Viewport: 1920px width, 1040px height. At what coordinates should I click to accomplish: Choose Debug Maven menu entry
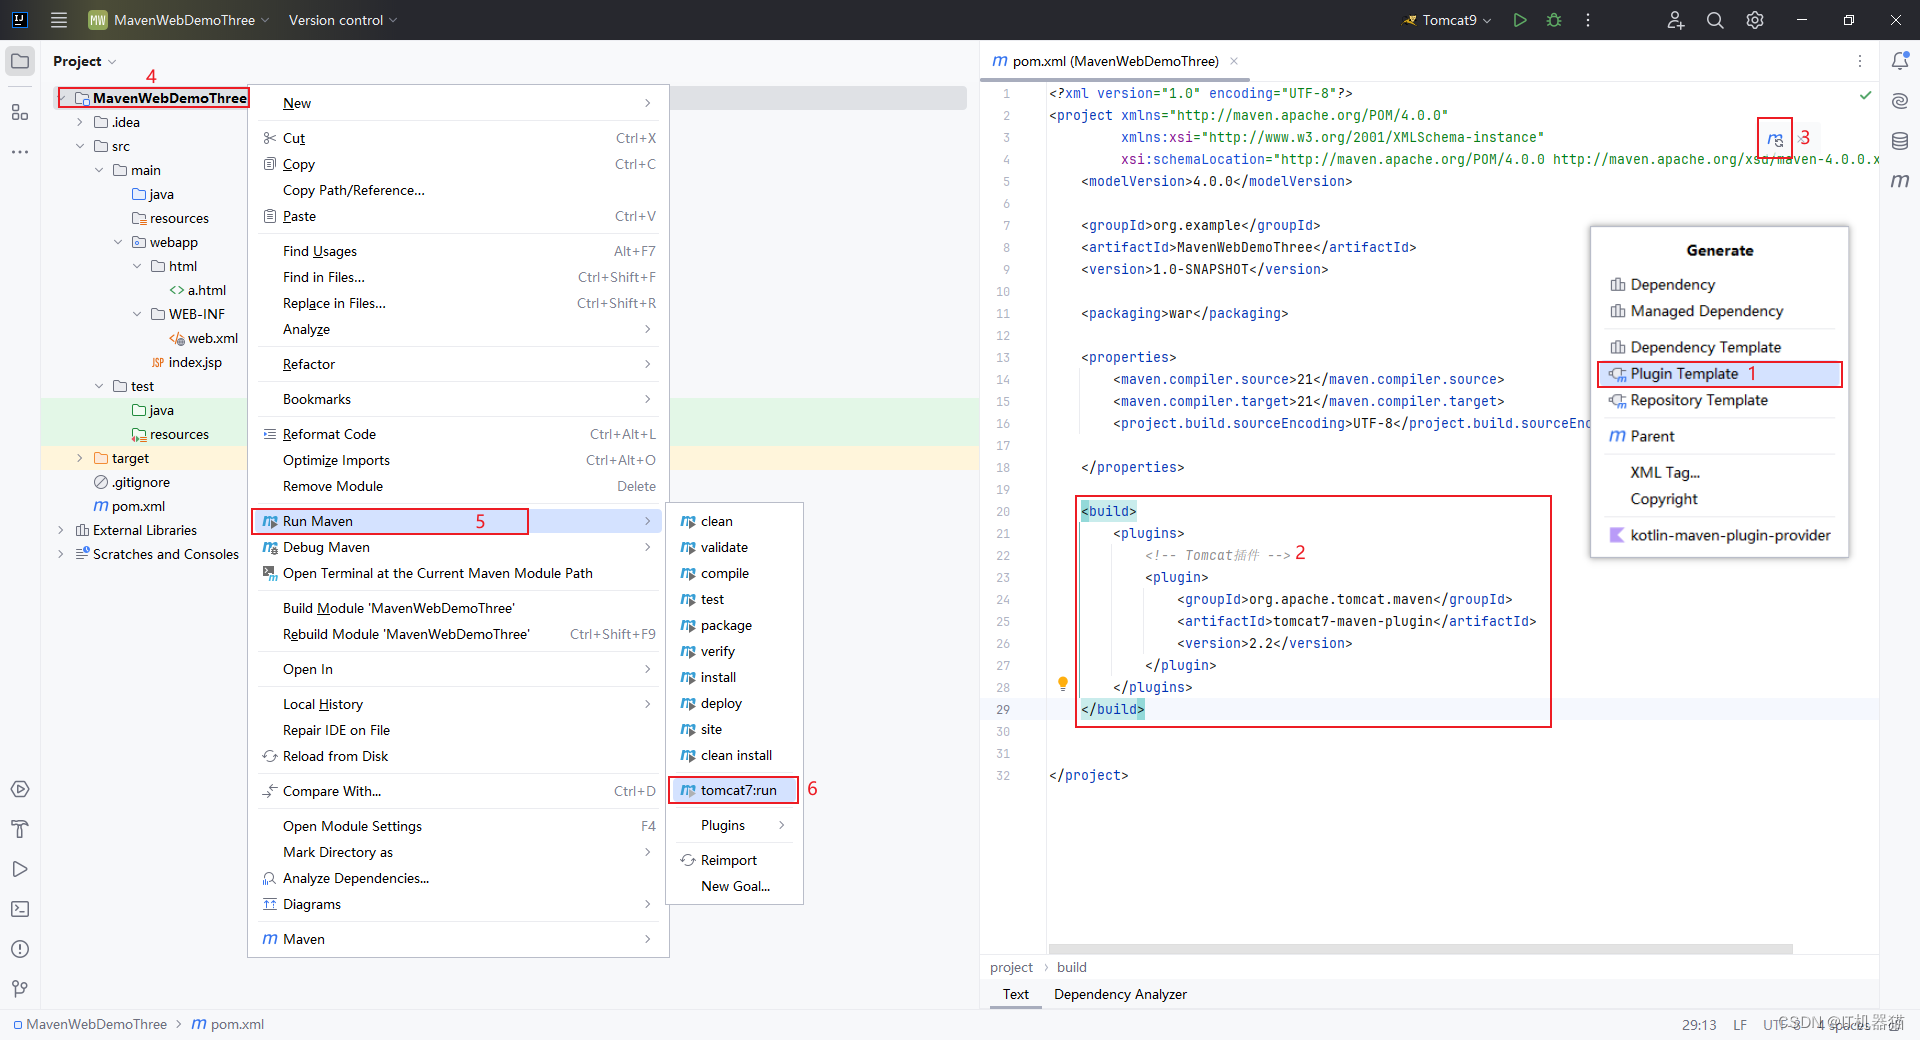point(458,547)
